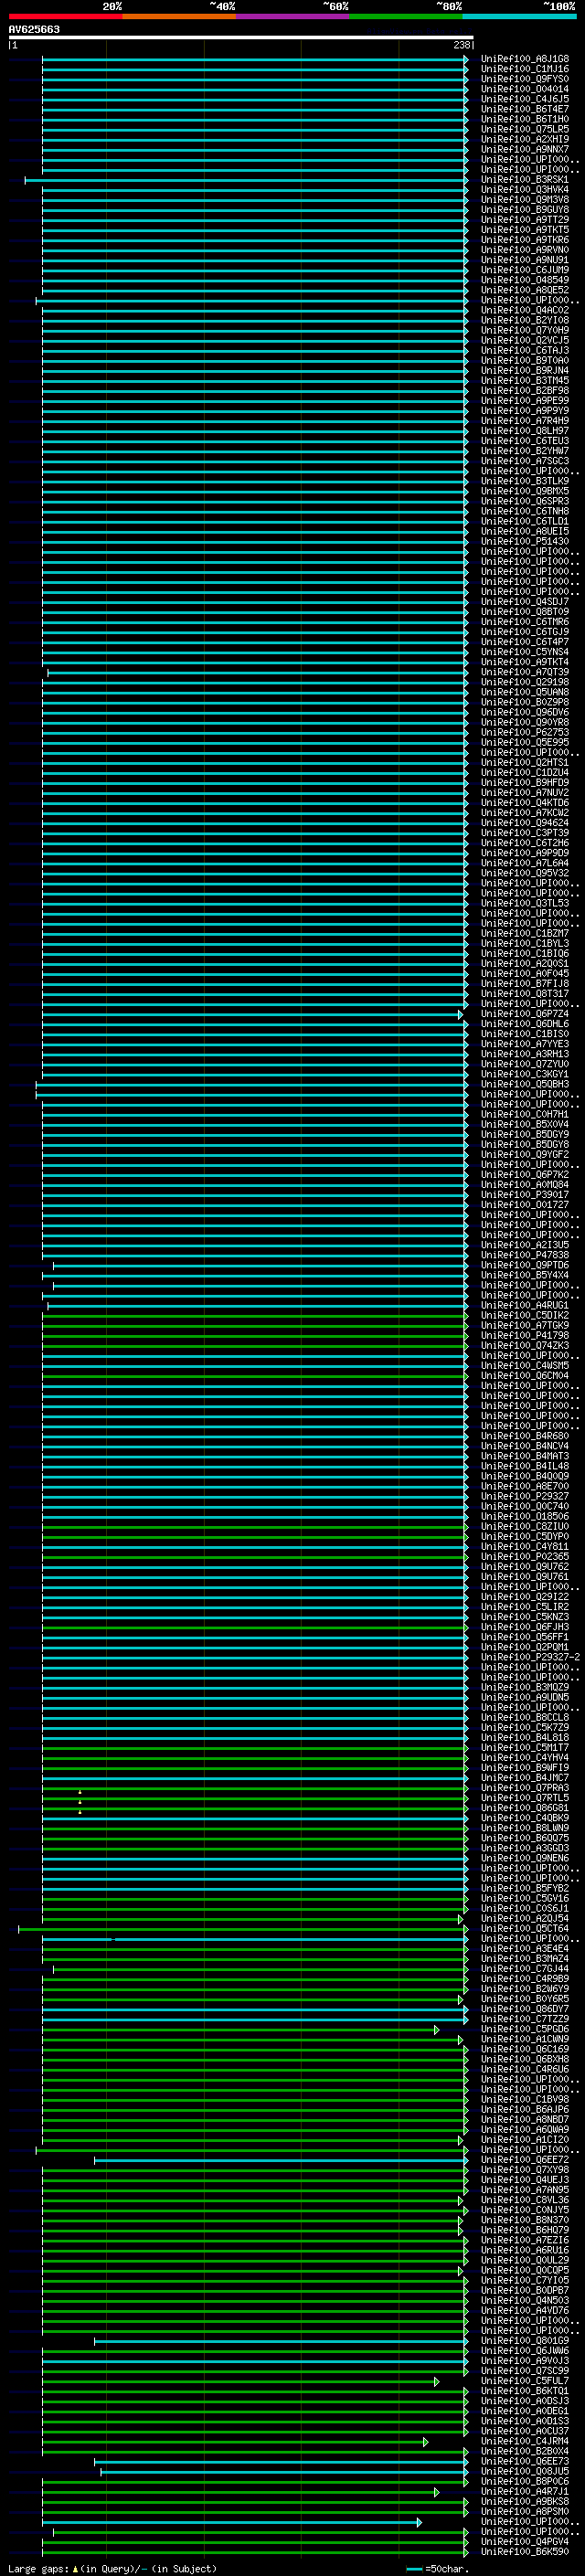Select label UniRef100_Q75LR5

tap(525, 129)
